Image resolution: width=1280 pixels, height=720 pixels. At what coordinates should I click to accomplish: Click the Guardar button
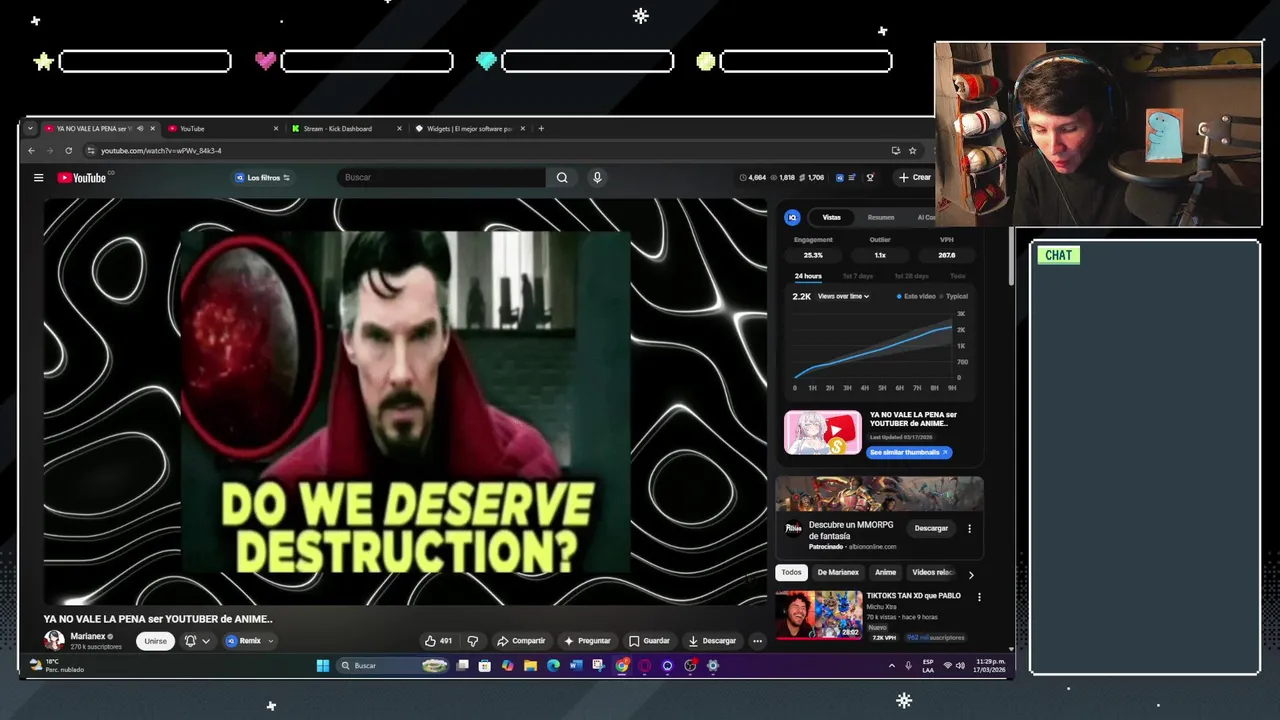649,641
